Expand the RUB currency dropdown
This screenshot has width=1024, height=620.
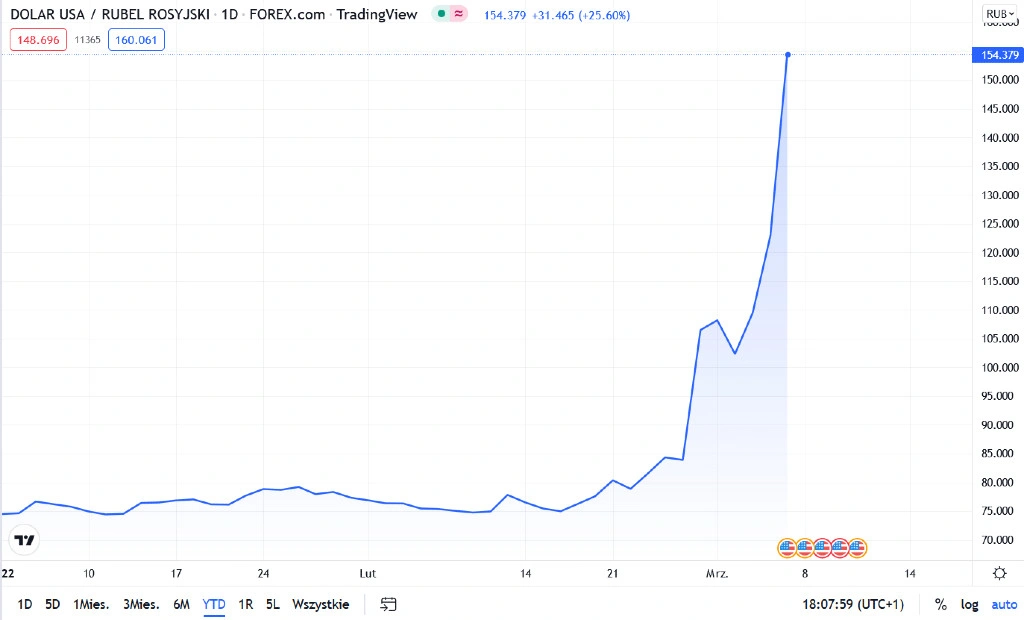point(1000,14)
